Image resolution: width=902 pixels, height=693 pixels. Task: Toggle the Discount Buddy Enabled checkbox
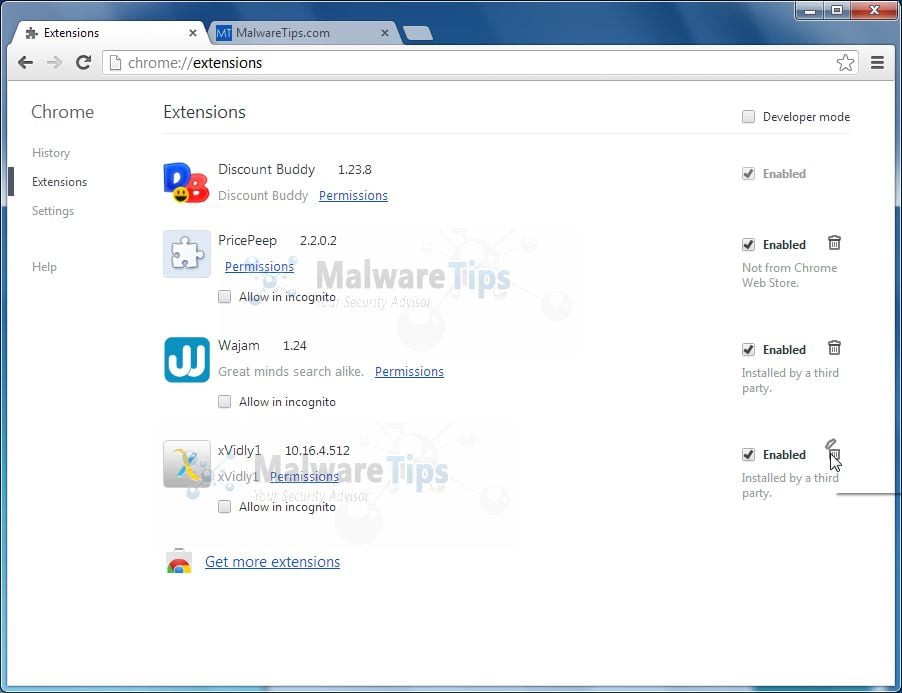click(x=748, y=174)
